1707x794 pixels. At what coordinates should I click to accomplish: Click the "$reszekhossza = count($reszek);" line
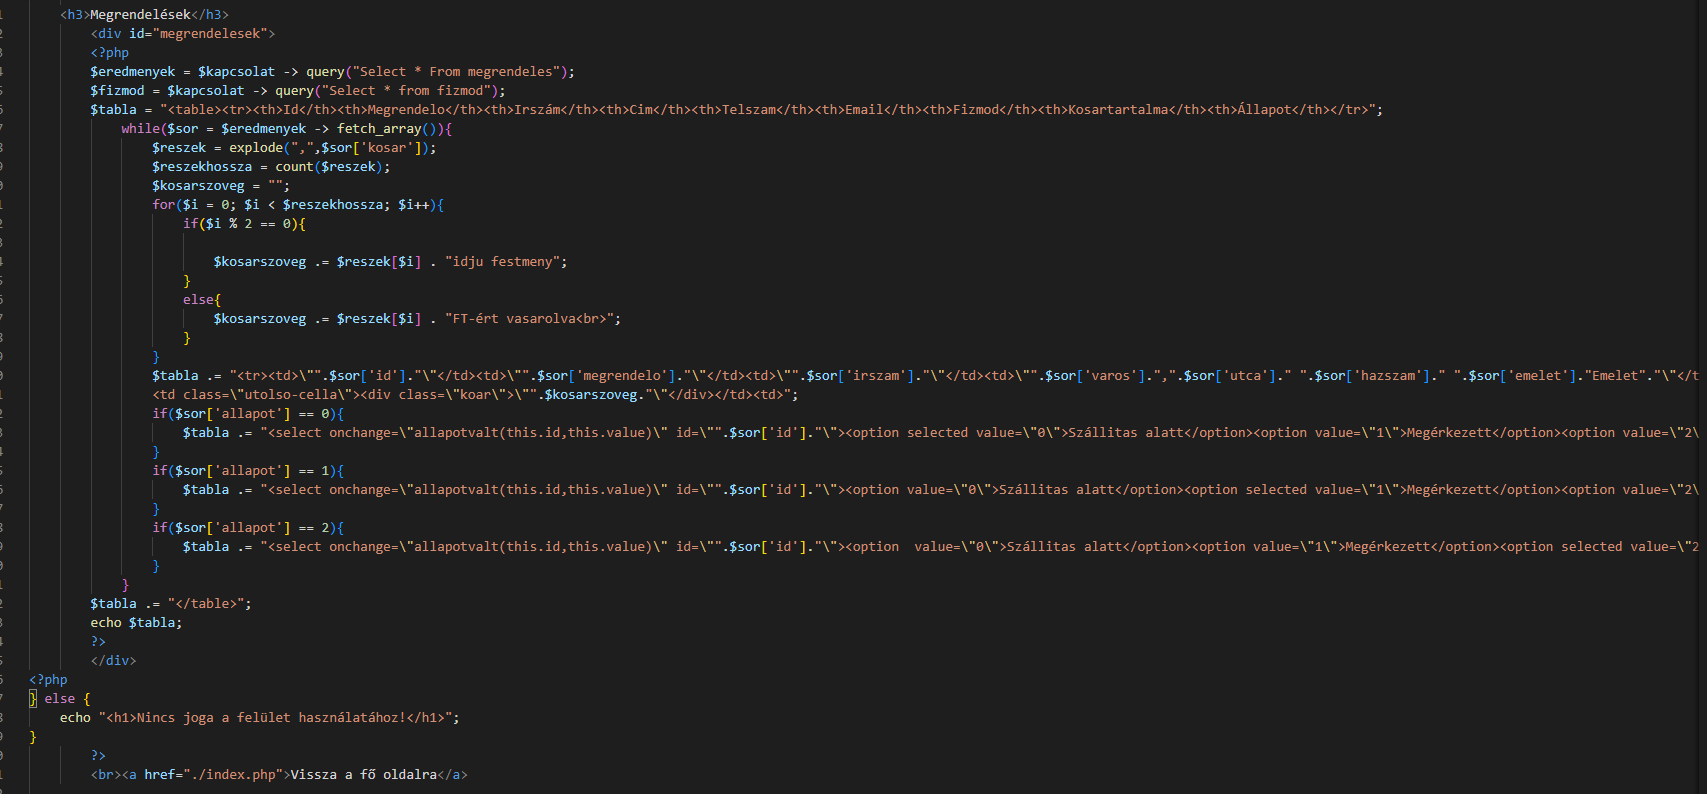pyautogui.click(x=271, y=167)
